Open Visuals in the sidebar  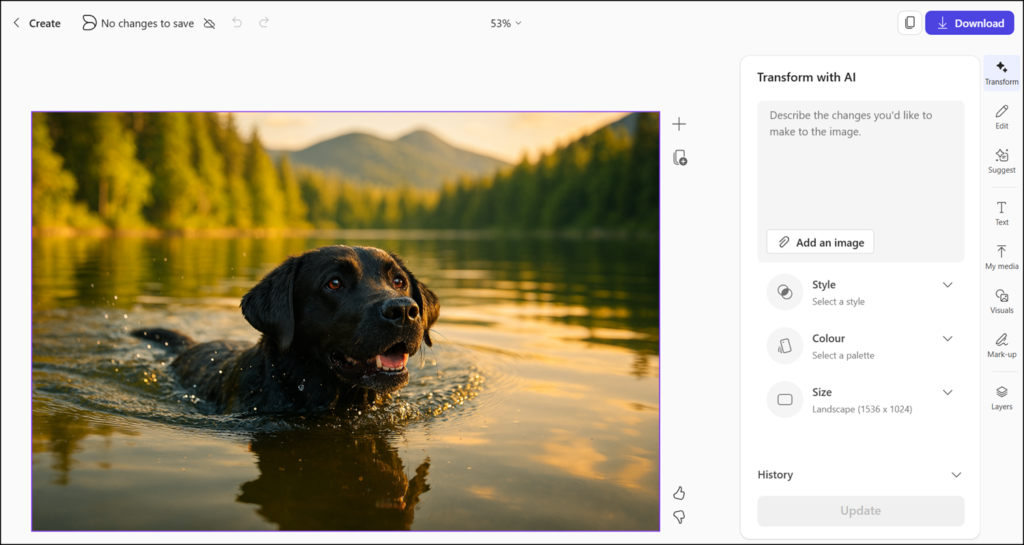click(1002, 302)
